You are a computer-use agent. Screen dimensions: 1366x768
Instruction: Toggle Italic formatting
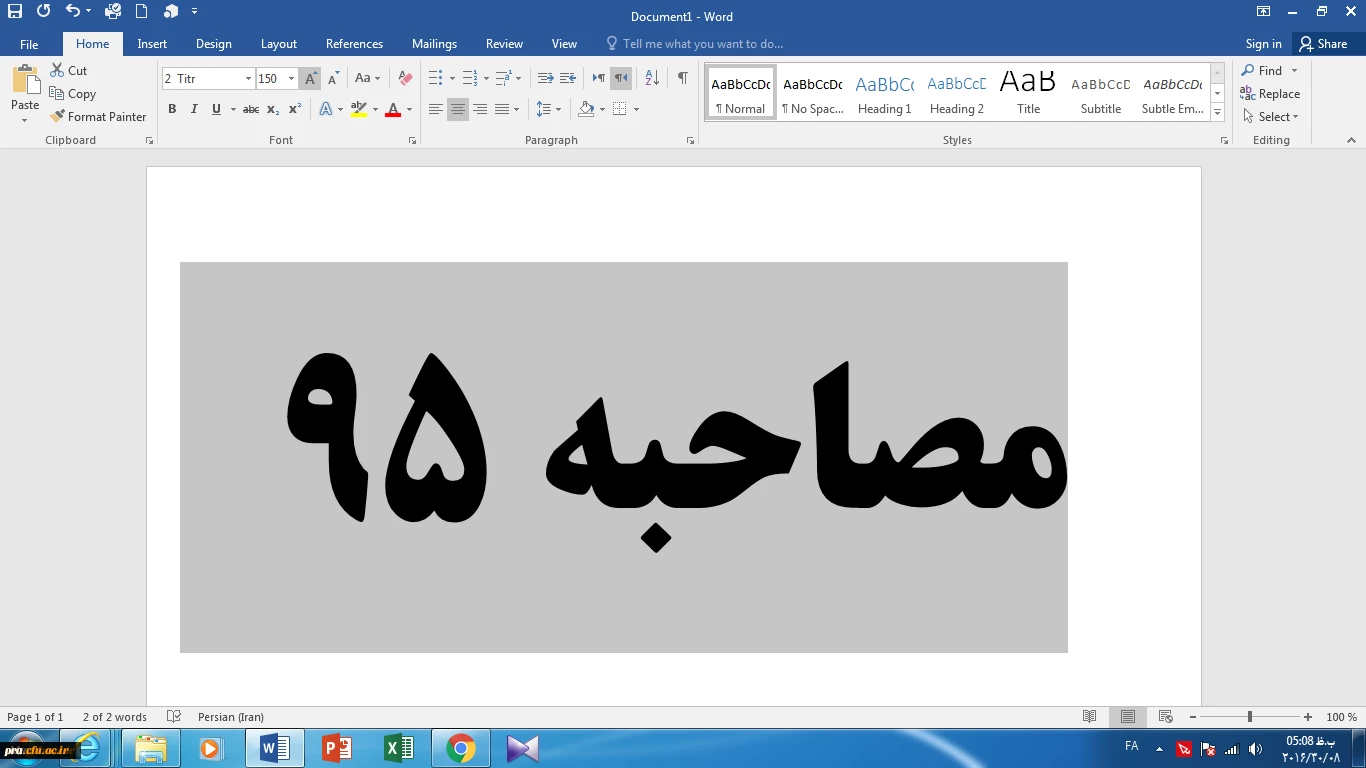(x=194, y=109)
